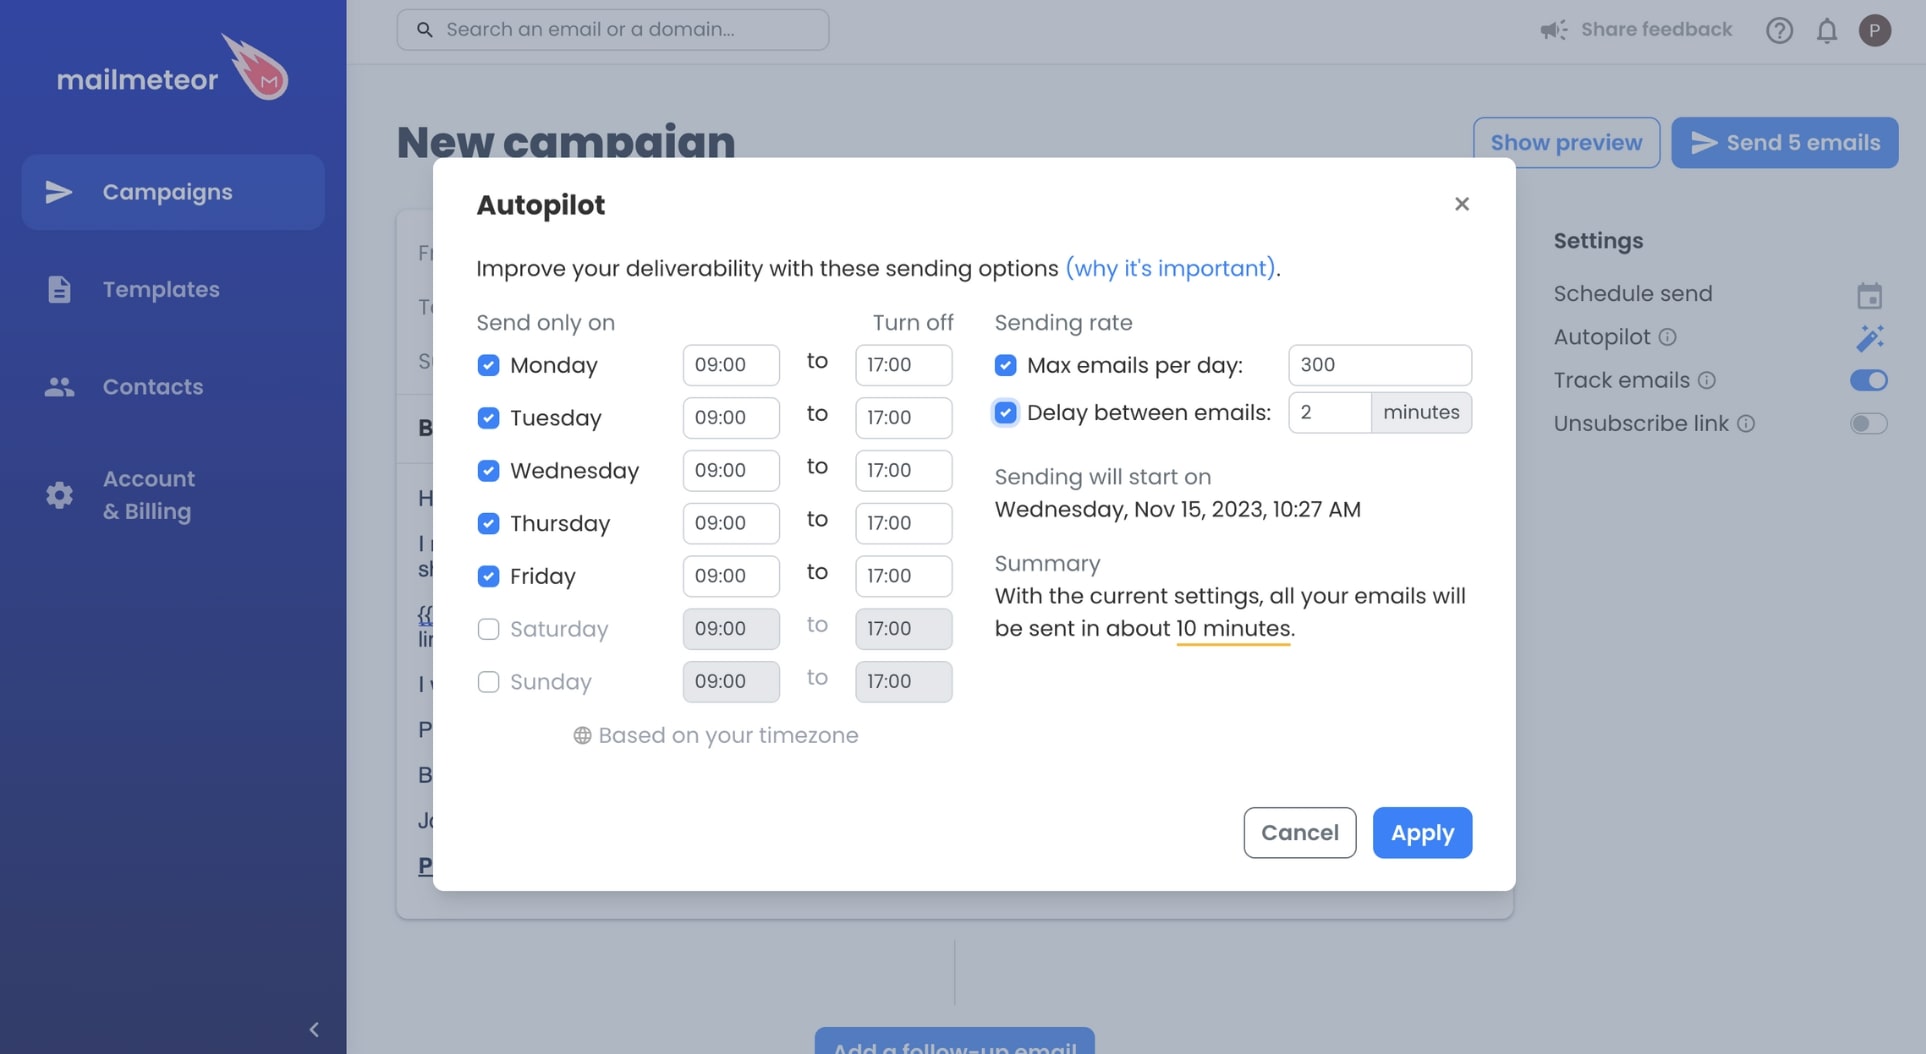Viewport: 1926px width, 1054px height.
Task: Click the search magnifier icon
Action: (424, 30)
